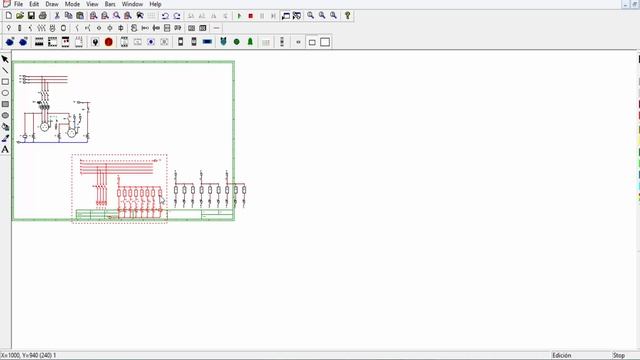Click the green bell icon
The width and height of the screenshot is (640, 360).
tap(250, 42)
